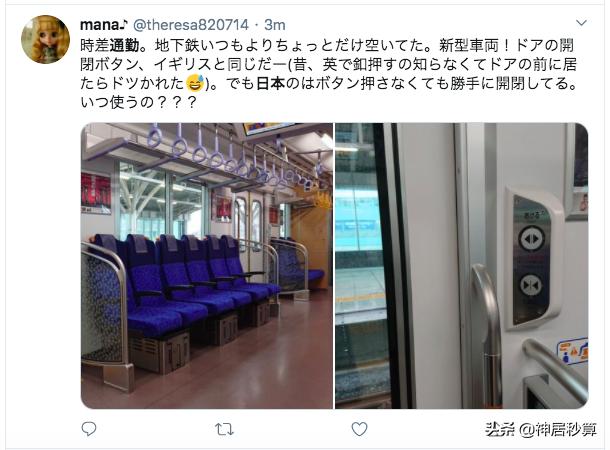This screenshot has height=450, width=610.
Task: Open the @theresa820714 handle link
Action: [x=191, y=25]
